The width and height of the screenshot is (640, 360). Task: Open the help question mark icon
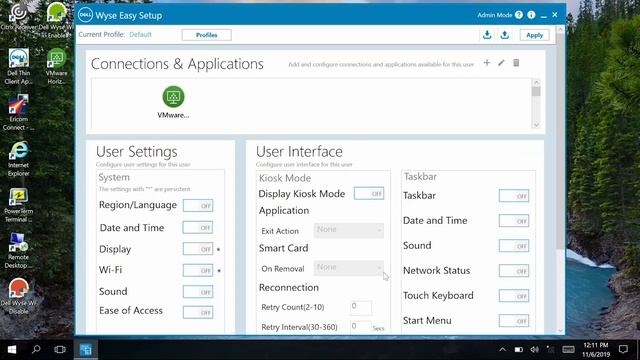(519, 15)
